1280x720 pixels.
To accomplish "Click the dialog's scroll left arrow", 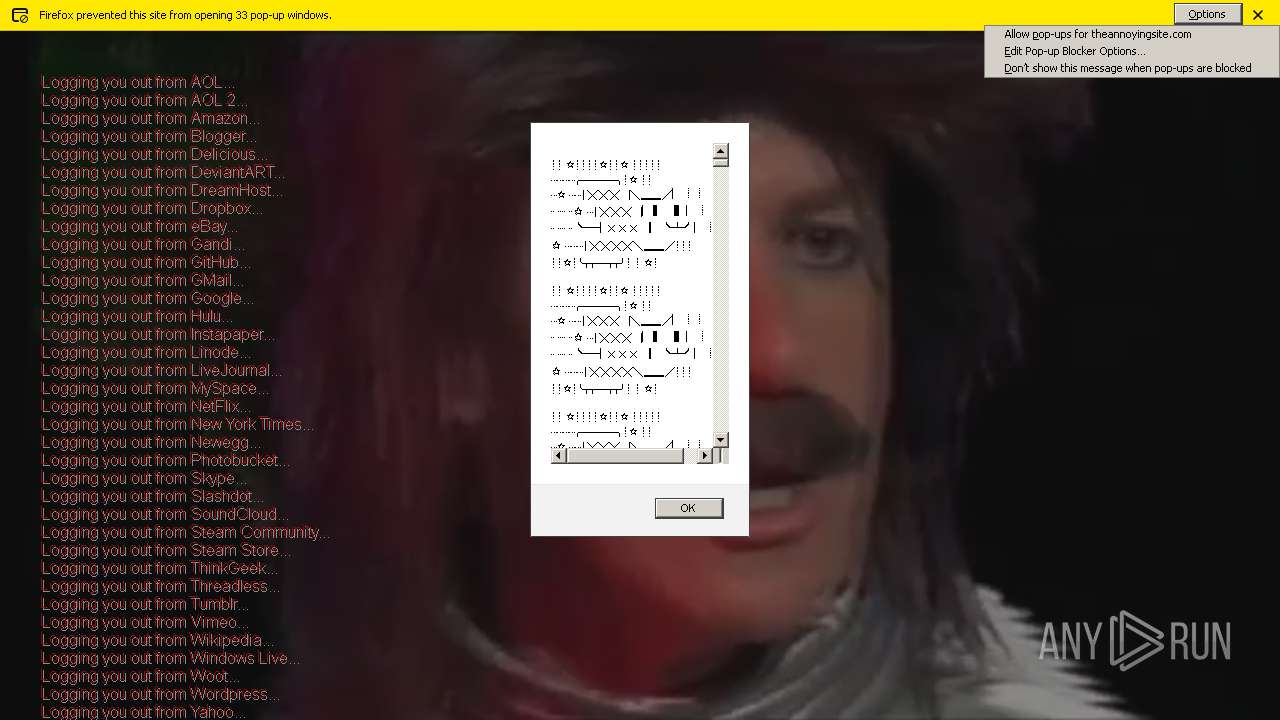I will 558,456.
